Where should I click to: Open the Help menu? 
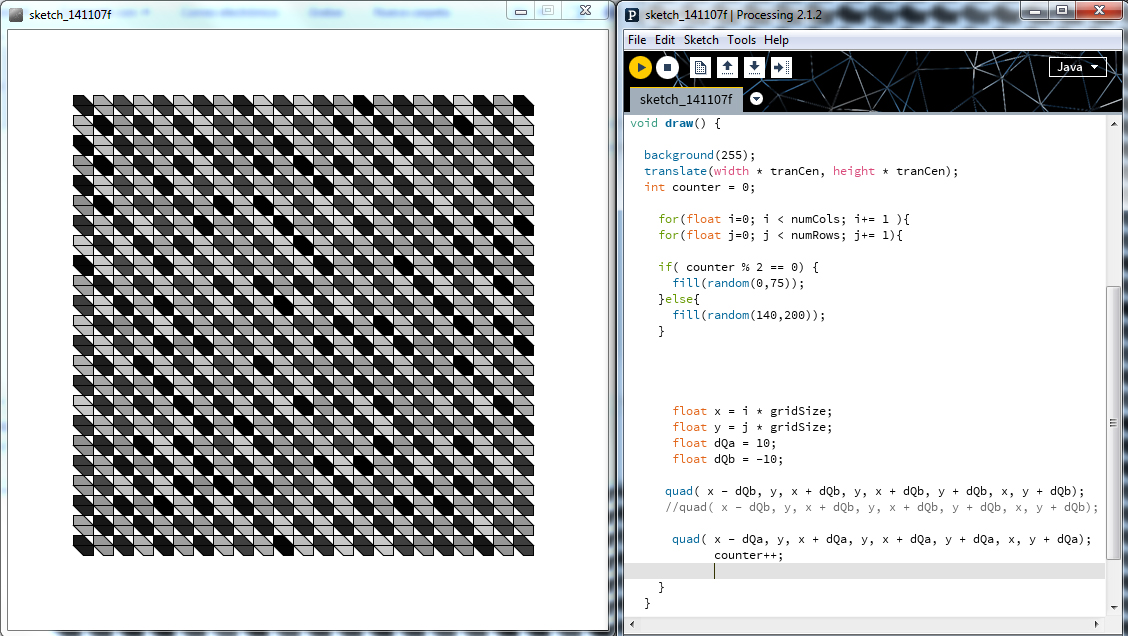(776, 40)
